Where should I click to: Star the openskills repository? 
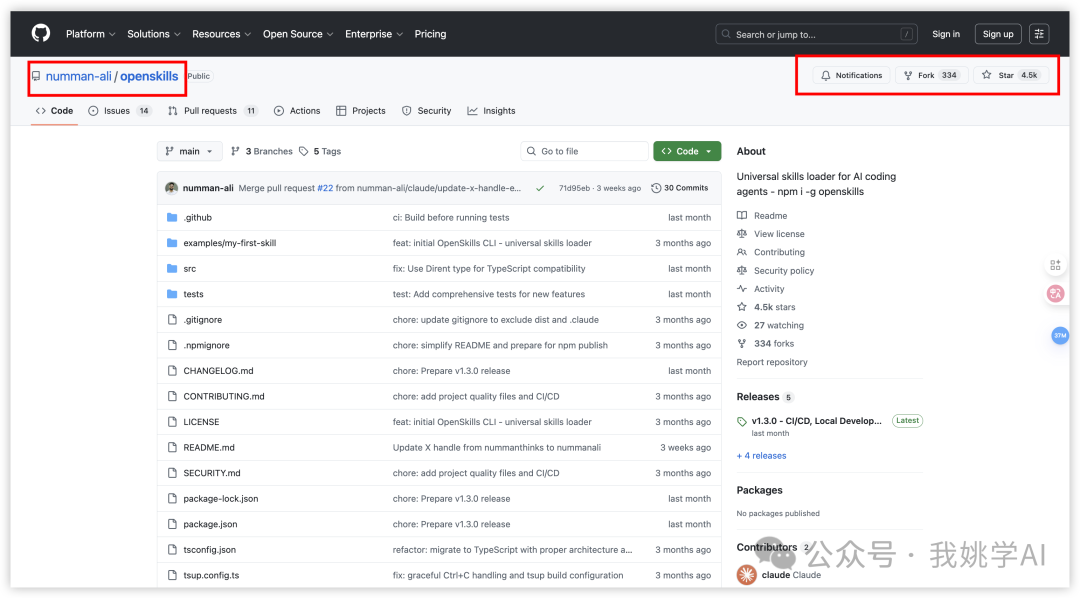(1010, 75)
